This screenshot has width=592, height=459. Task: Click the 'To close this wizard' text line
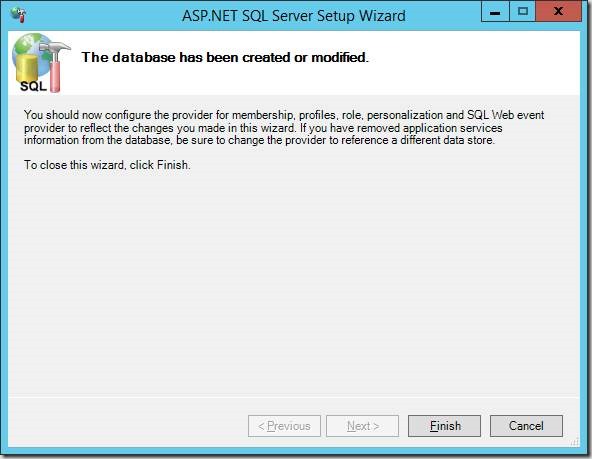click(x=107, y=165)
